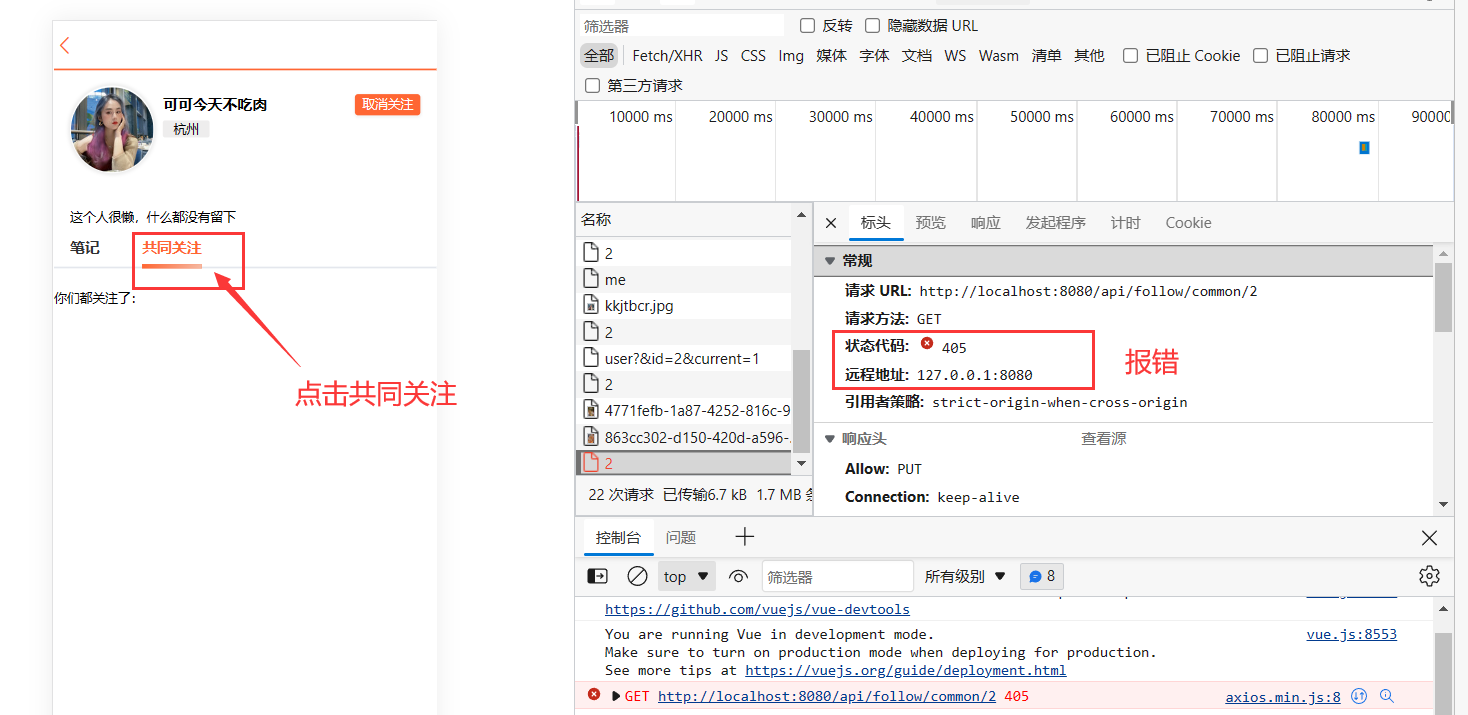Screen dimensions: 1468x715
Task: Close the request details pane
Action: pyautogui.click(x=831, y=223)
